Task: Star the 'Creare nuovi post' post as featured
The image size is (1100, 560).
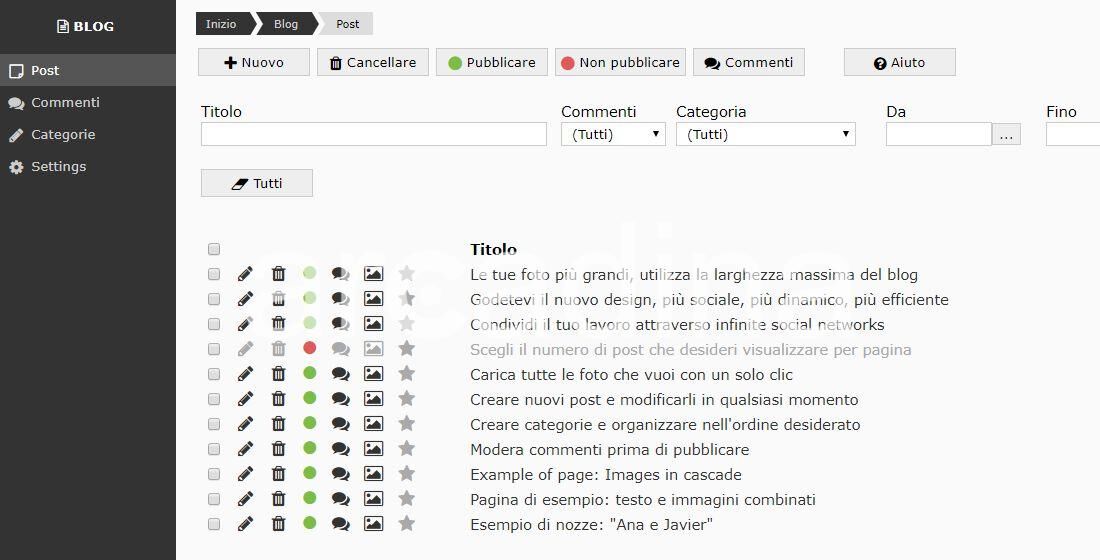Action: [x=407, y=399]
